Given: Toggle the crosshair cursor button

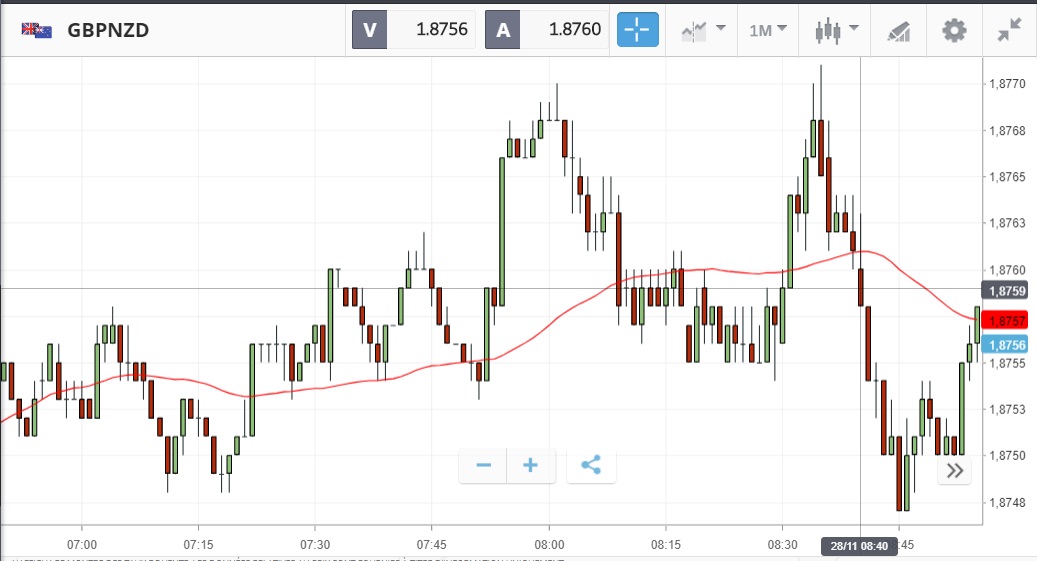Looking at the screenshot, I should (x=638, y=30).
